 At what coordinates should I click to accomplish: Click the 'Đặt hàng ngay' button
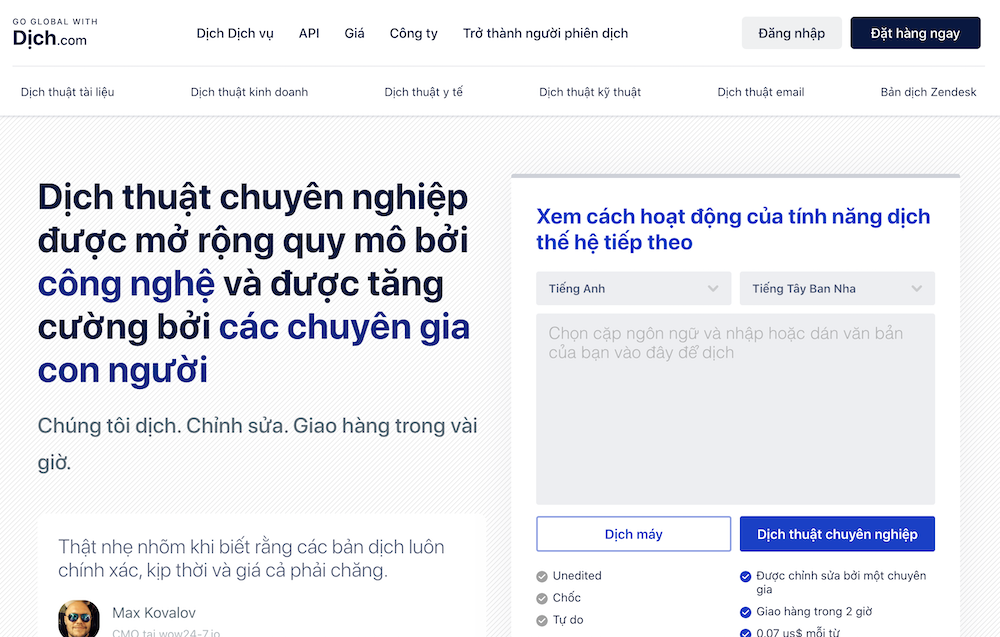(x=915, y=33)
